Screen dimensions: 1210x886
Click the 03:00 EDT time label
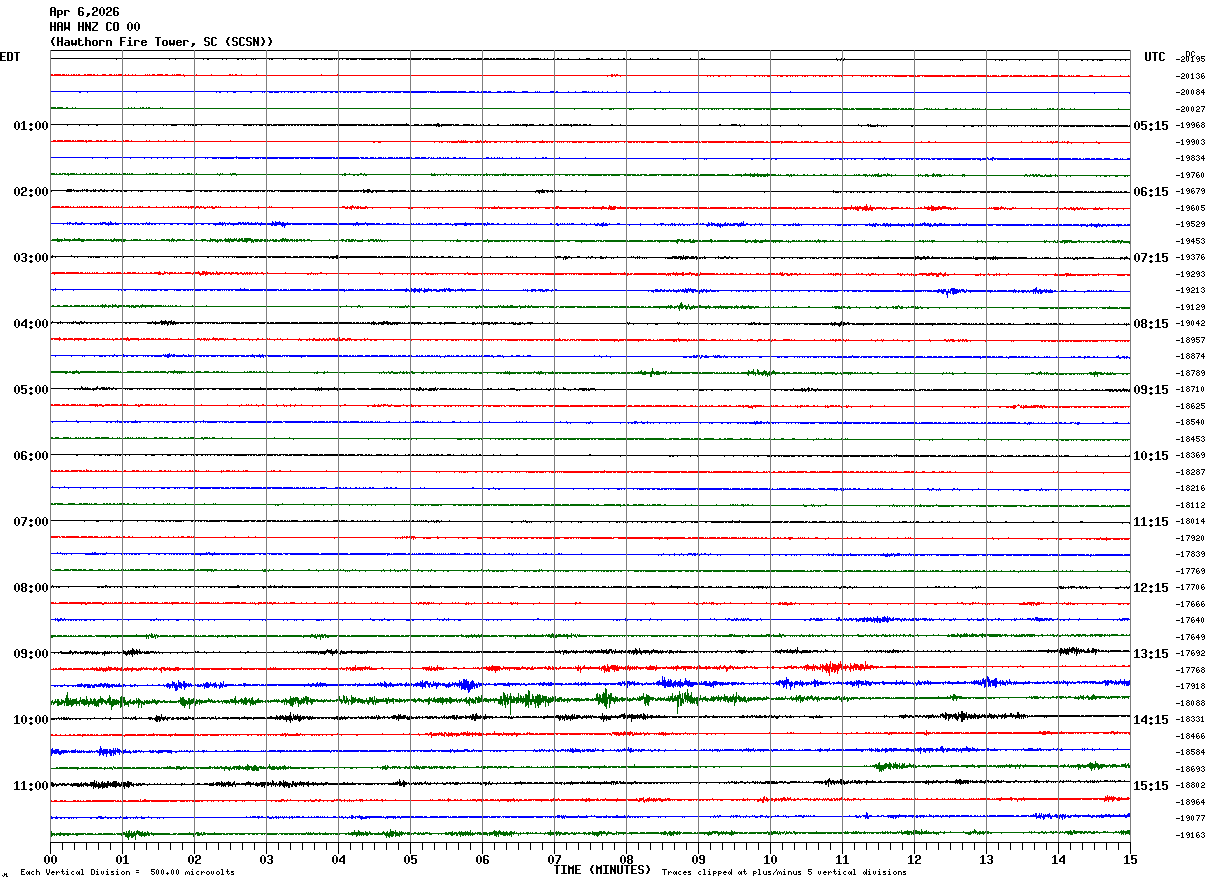point(31,258)
